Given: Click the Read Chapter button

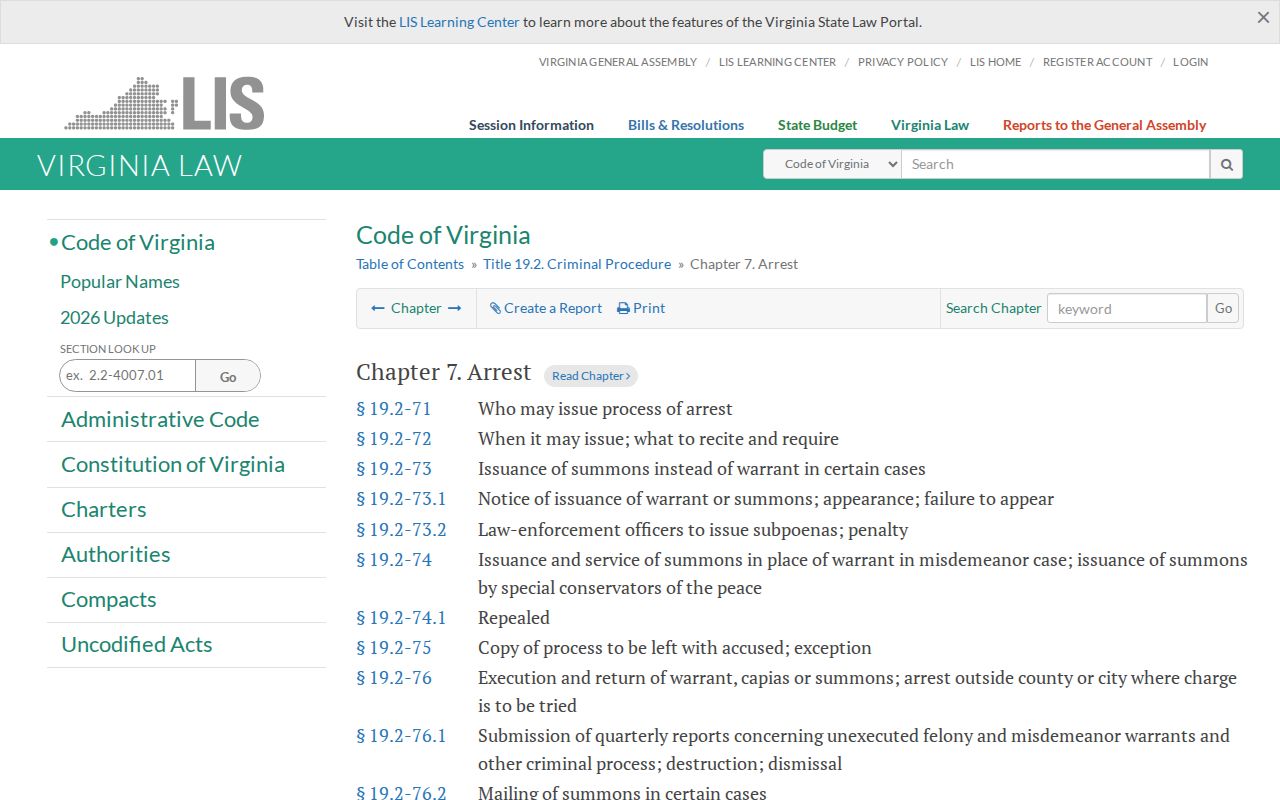Looking at the screenshot, I should [591, 376].
